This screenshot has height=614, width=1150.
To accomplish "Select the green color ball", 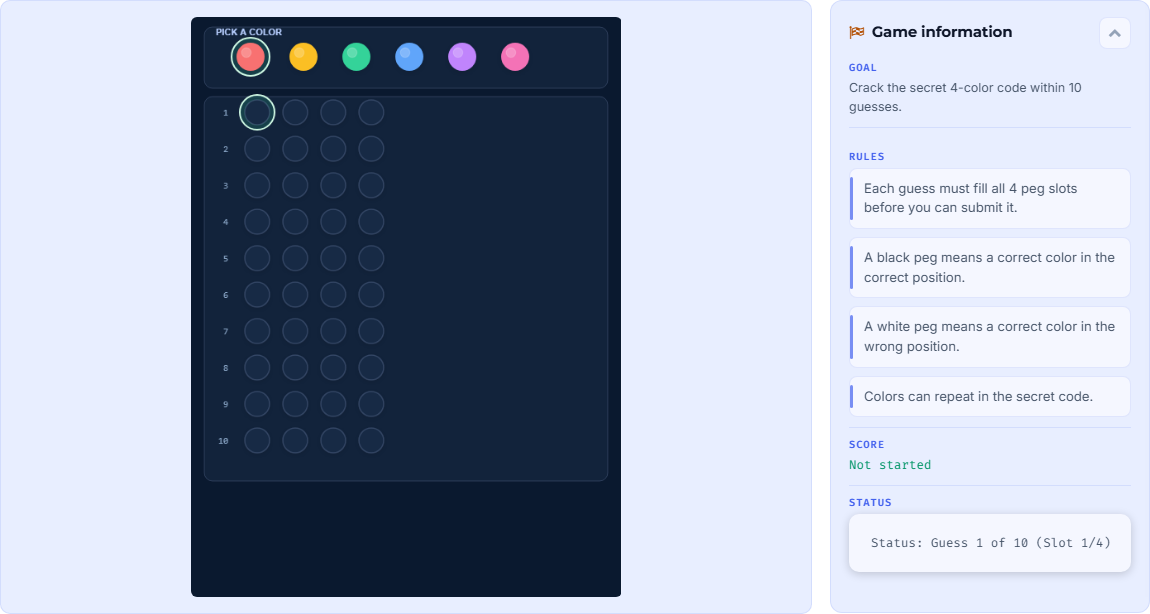I will pos(356,57).
